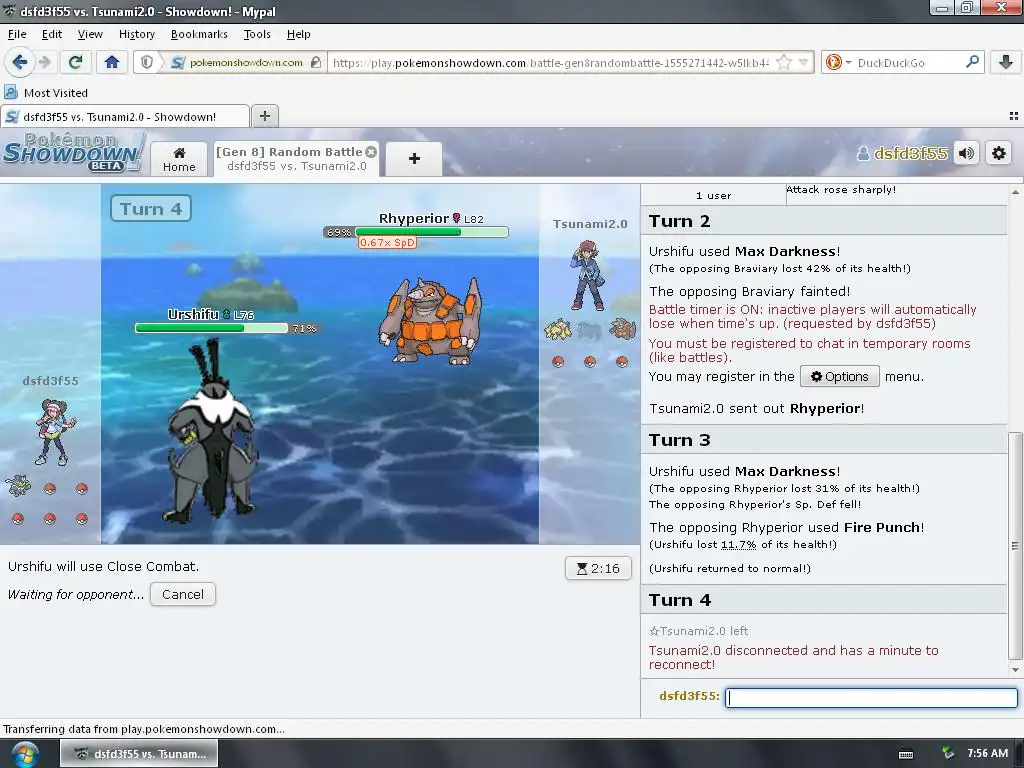Bookmark this page with the star icon
The image size is (1024, 768).
784,62
